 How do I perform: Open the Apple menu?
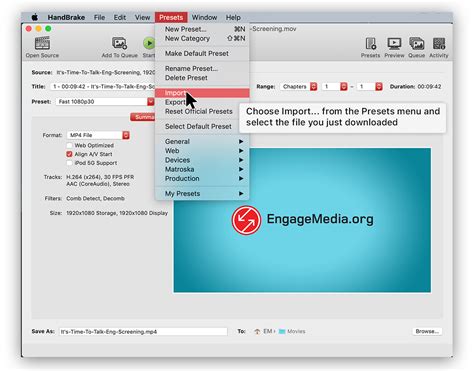click(34, 17)
